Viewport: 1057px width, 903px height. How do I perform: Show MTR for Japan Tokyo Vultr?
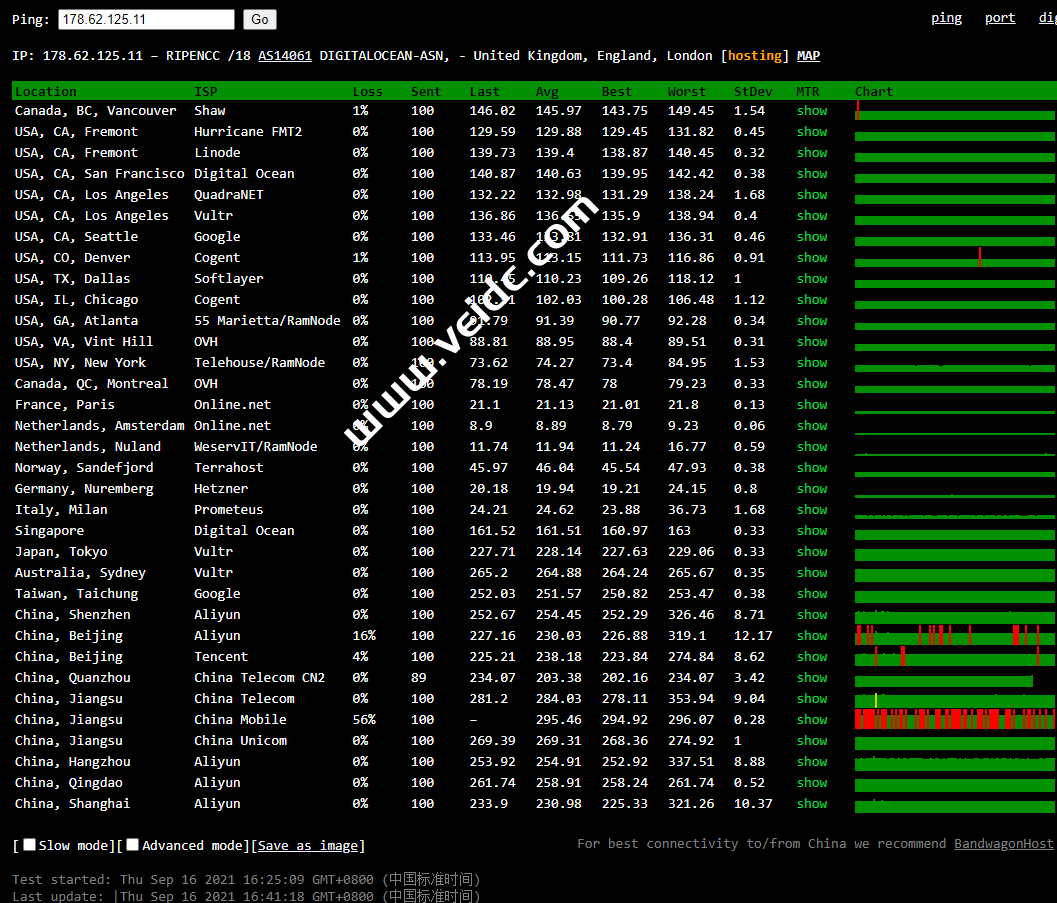(x=811, y=552)
